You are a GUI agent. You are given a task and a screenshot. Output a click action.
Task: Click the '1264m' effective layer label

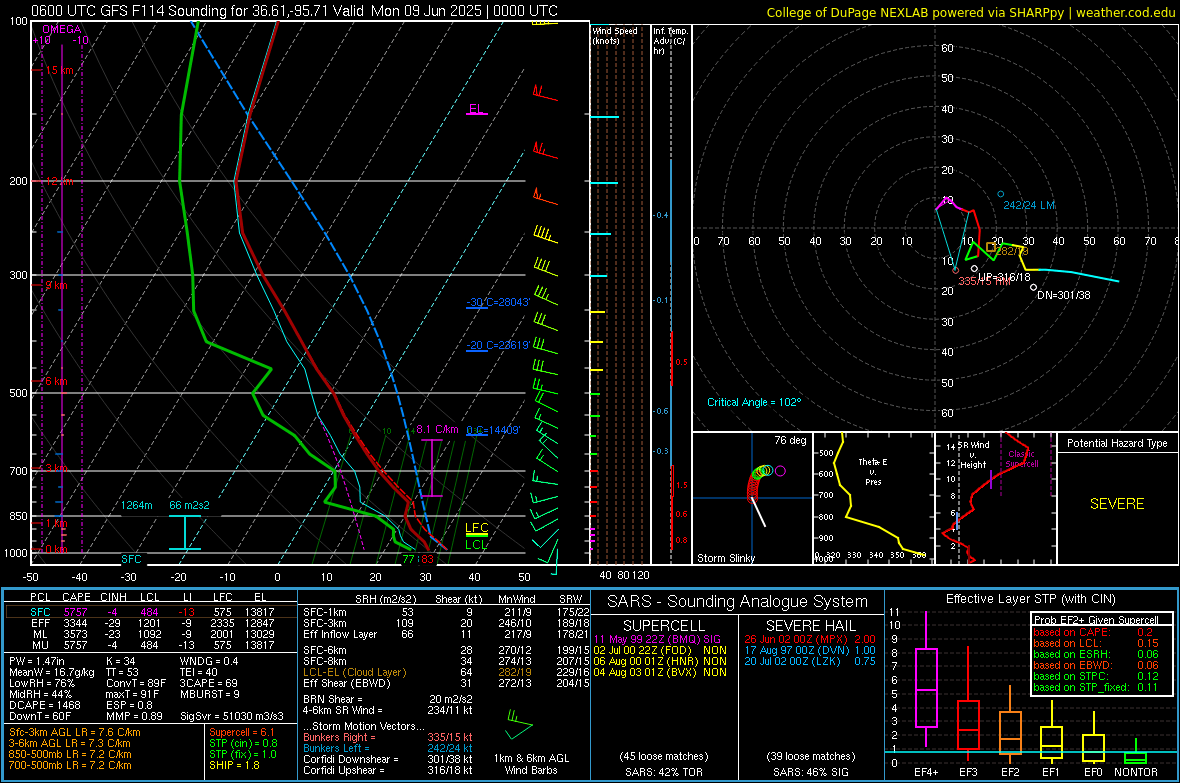[137, 505]
